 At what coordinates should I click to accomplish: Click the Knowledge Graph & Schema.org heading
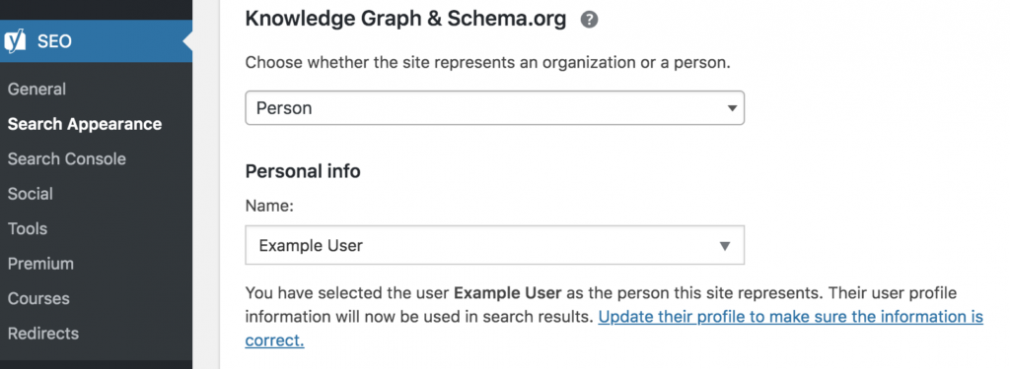click(x=406, y=19)
